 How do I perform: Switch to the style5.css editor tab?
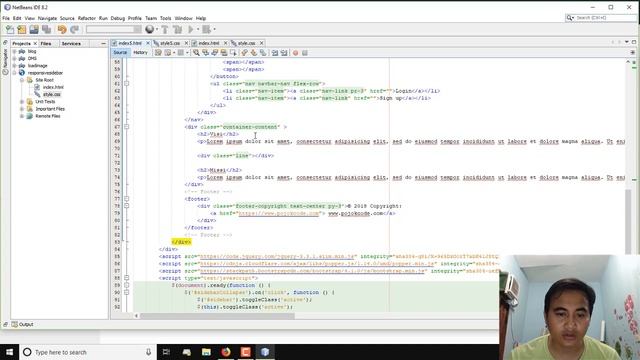(x=170, y=43)
